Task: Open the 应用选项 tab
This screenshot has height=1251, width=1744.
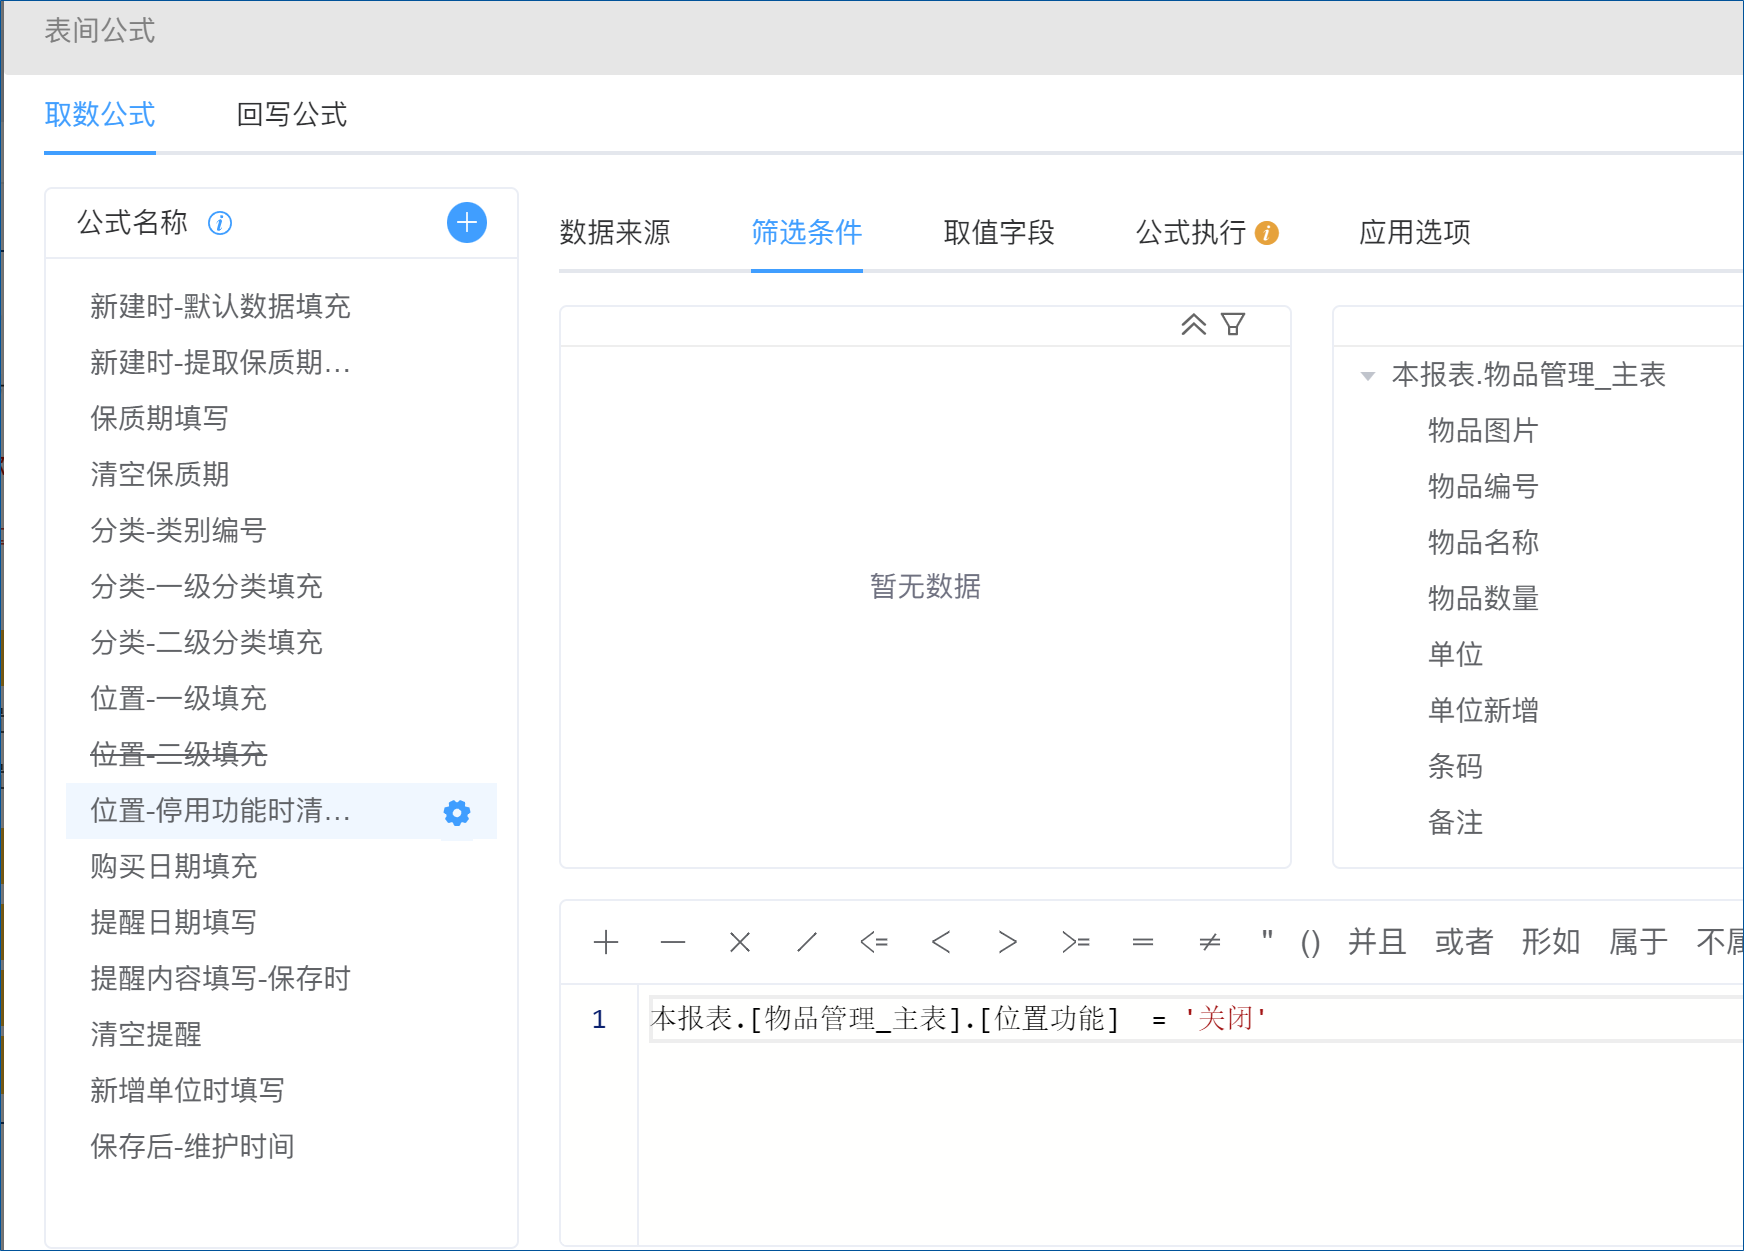Action: [x=1415, y=232]
